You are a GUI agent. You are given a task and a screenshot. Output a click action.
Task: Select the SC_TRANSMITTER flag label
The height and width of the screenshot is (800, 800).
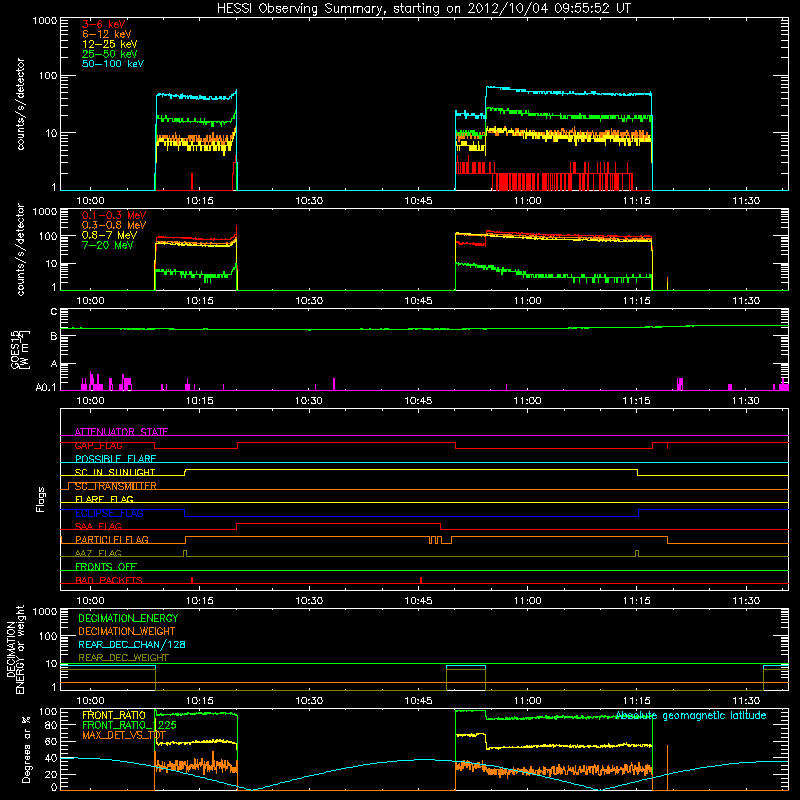pos(116,486)
